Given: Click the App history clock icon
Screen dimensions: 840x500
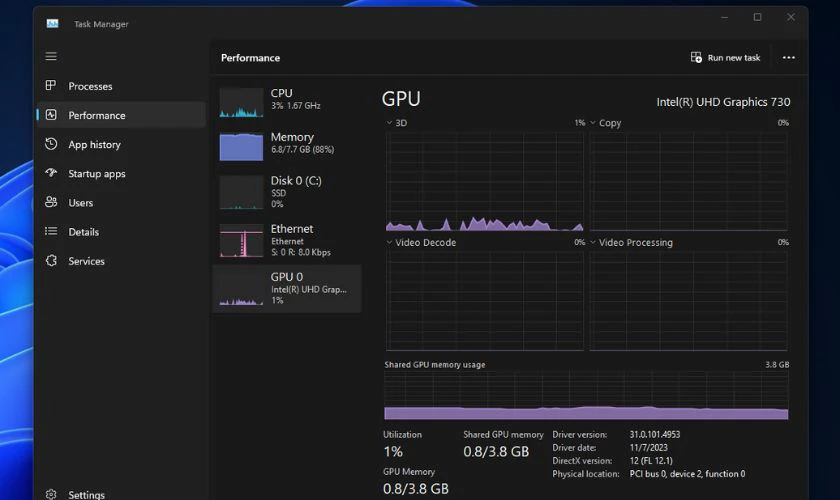Looking at the screenshot, I should 51,144.
